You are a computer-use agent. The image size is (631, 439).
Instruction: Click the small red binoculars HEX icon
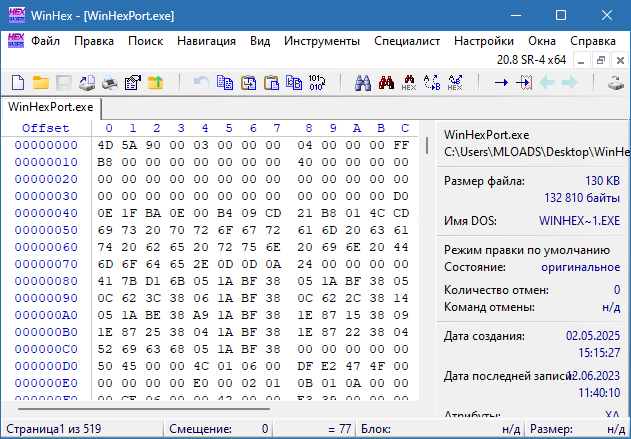point(409,82)
